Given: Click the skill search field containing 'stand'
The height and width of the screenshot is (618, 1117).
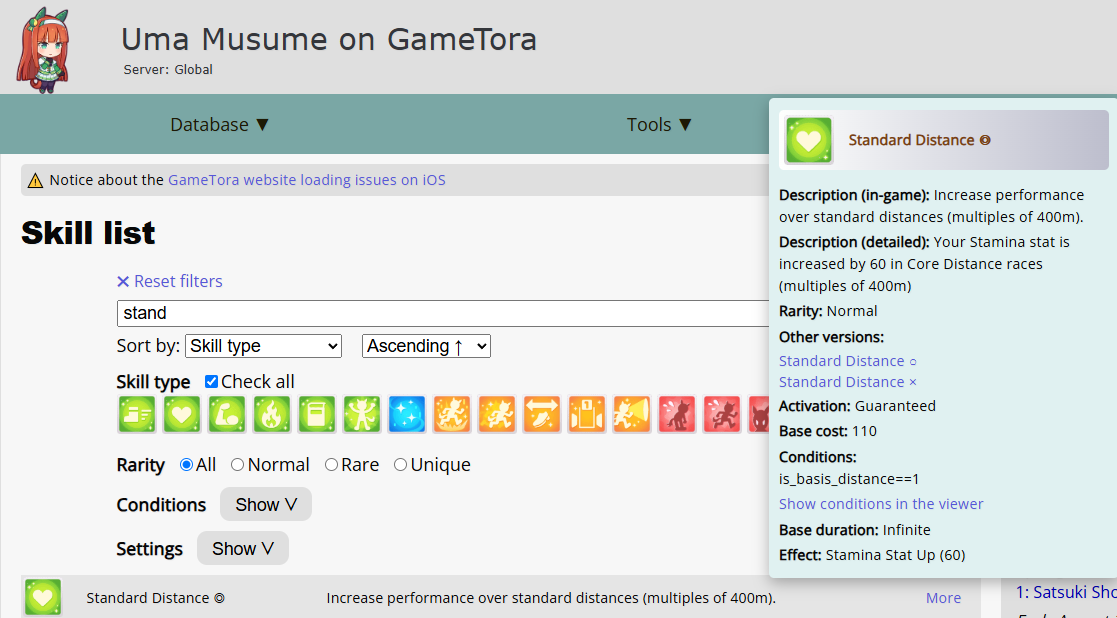Looking at the screenshot, I should pyautogui.click(x=443, y=313).
